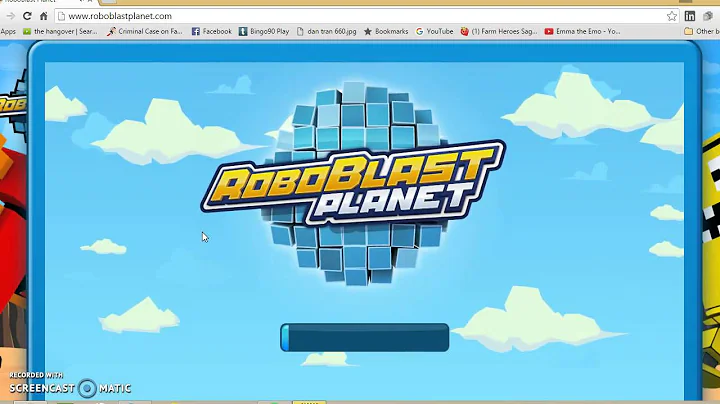This screenshot has width=720, height=404.
Task: Click the RoboBlast Planet logo
Action: click(354, 182)
